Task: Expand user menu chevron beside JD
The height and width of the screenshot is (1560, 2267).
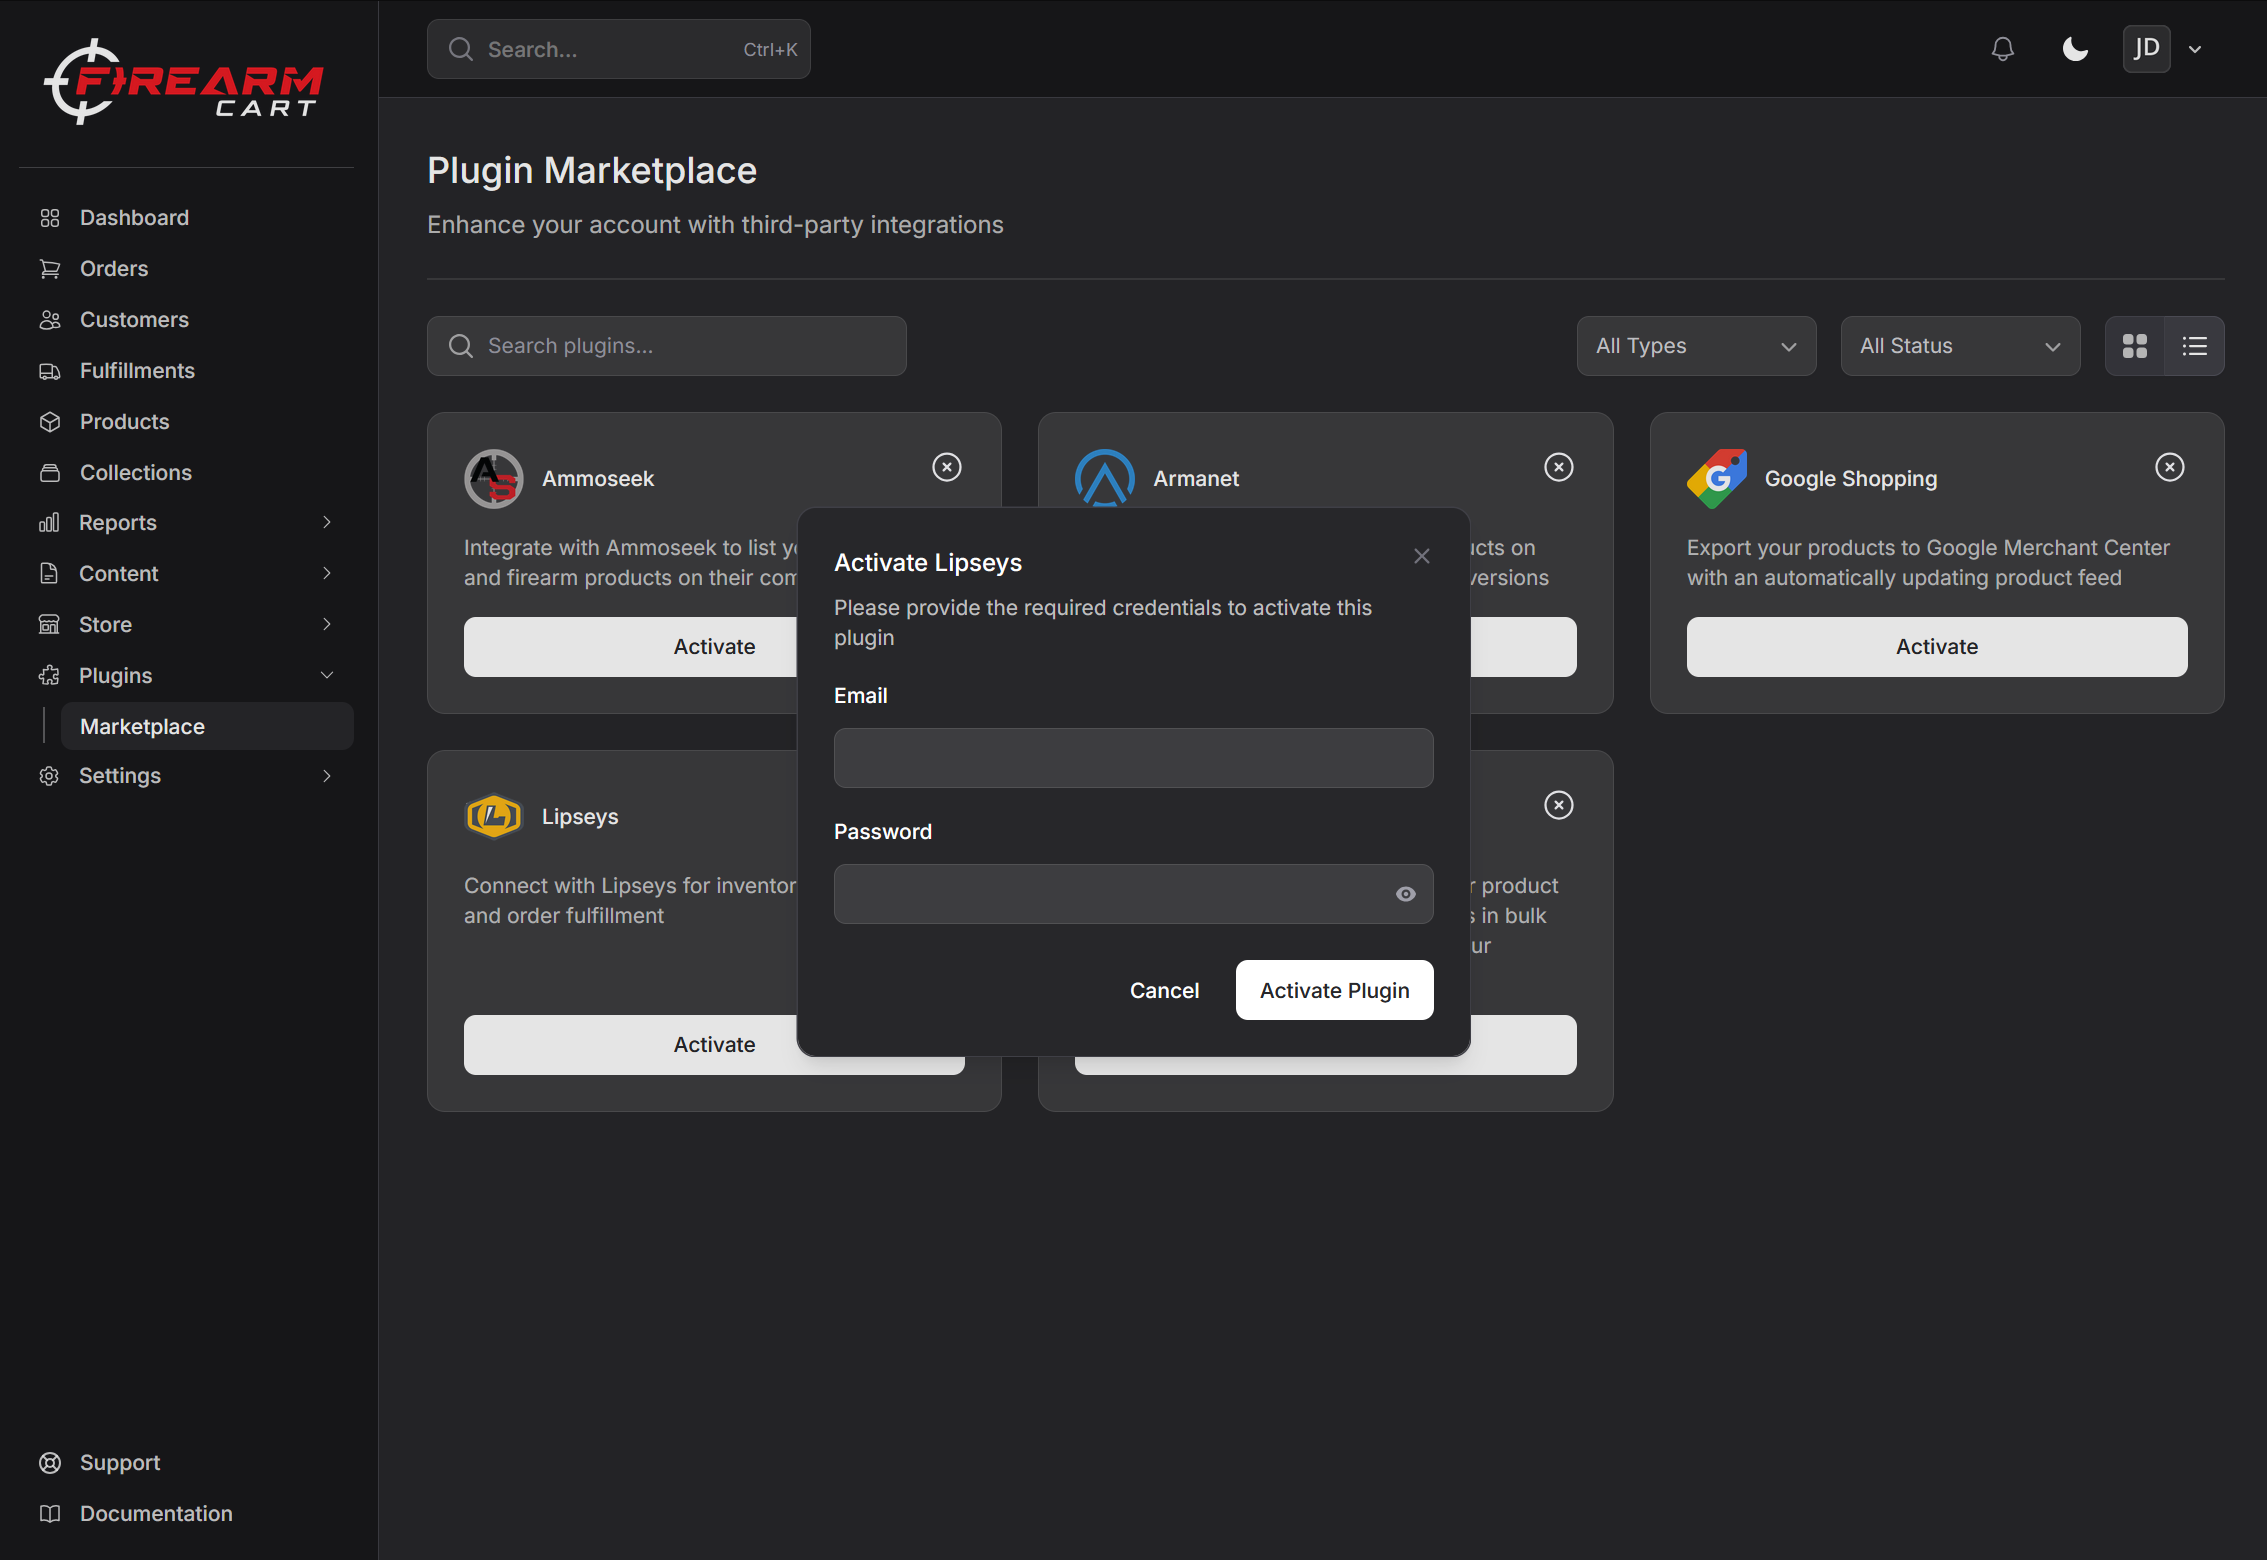Action: [x=2195, y=50]
